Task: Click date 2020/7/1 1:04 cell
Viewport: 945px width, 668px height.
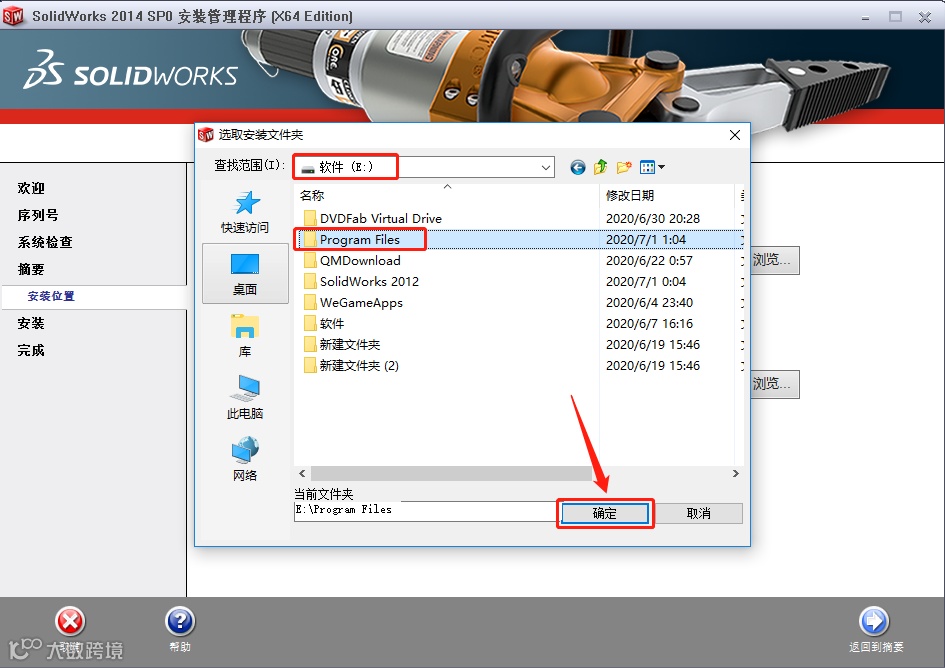Action: (x=645, y=239)
